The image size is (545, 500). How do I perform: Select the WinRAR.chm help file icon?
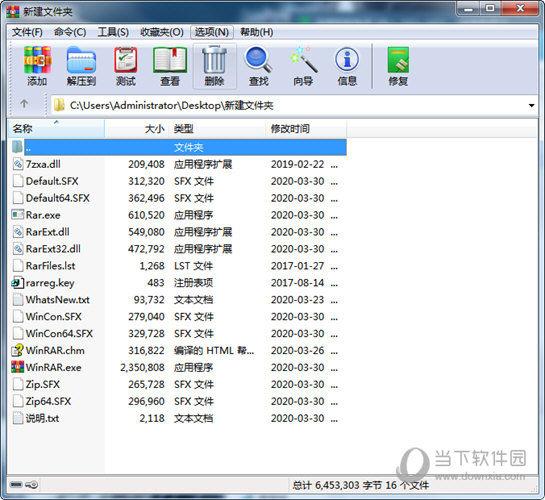click(x=18, y=350)
